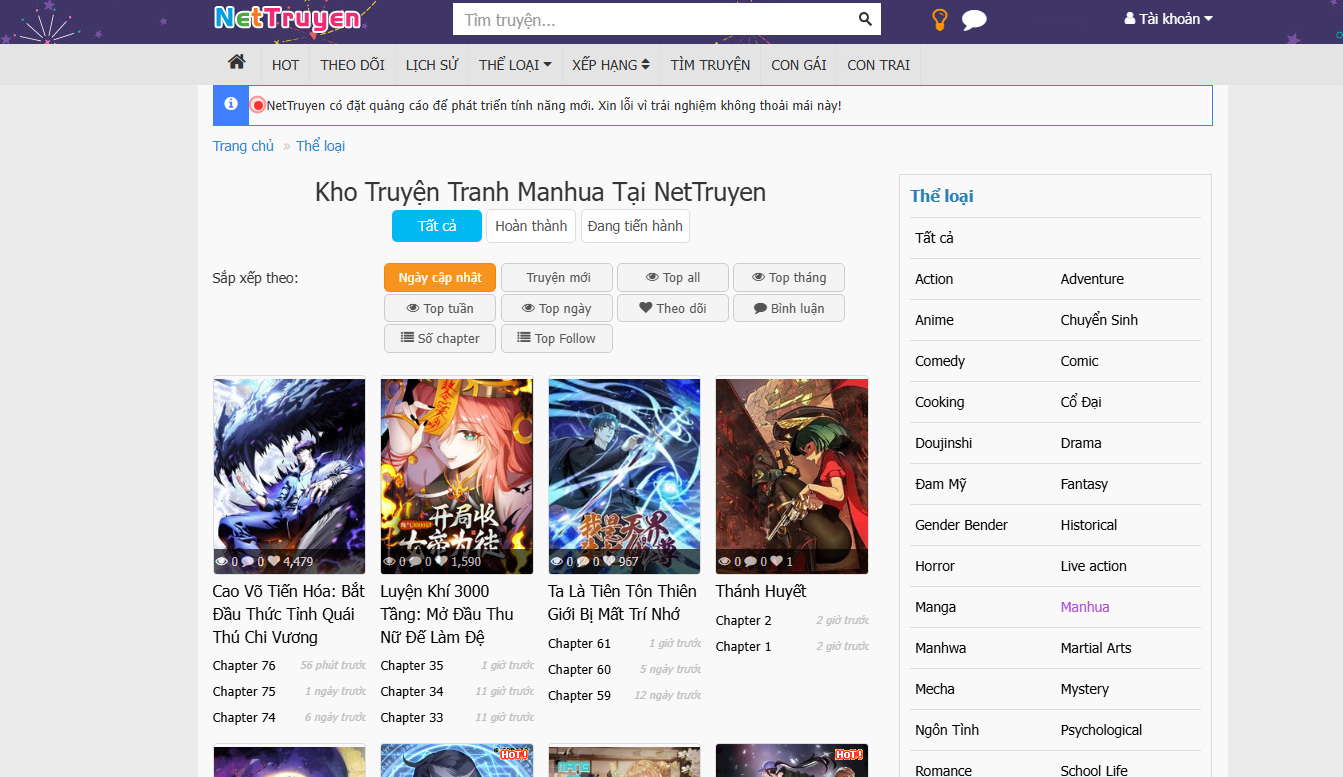Screen dimensions: 1343x777
Task: Click the blue info icon on notice bar
Action: coord(231,105)
